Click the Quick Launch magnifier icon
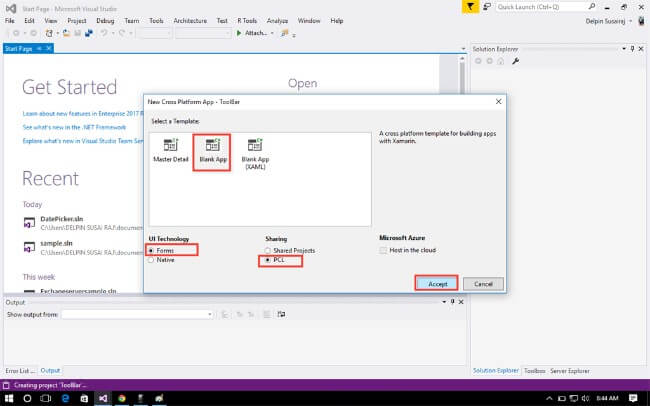This screenshot has width=650, height=406. coord(592,7)
